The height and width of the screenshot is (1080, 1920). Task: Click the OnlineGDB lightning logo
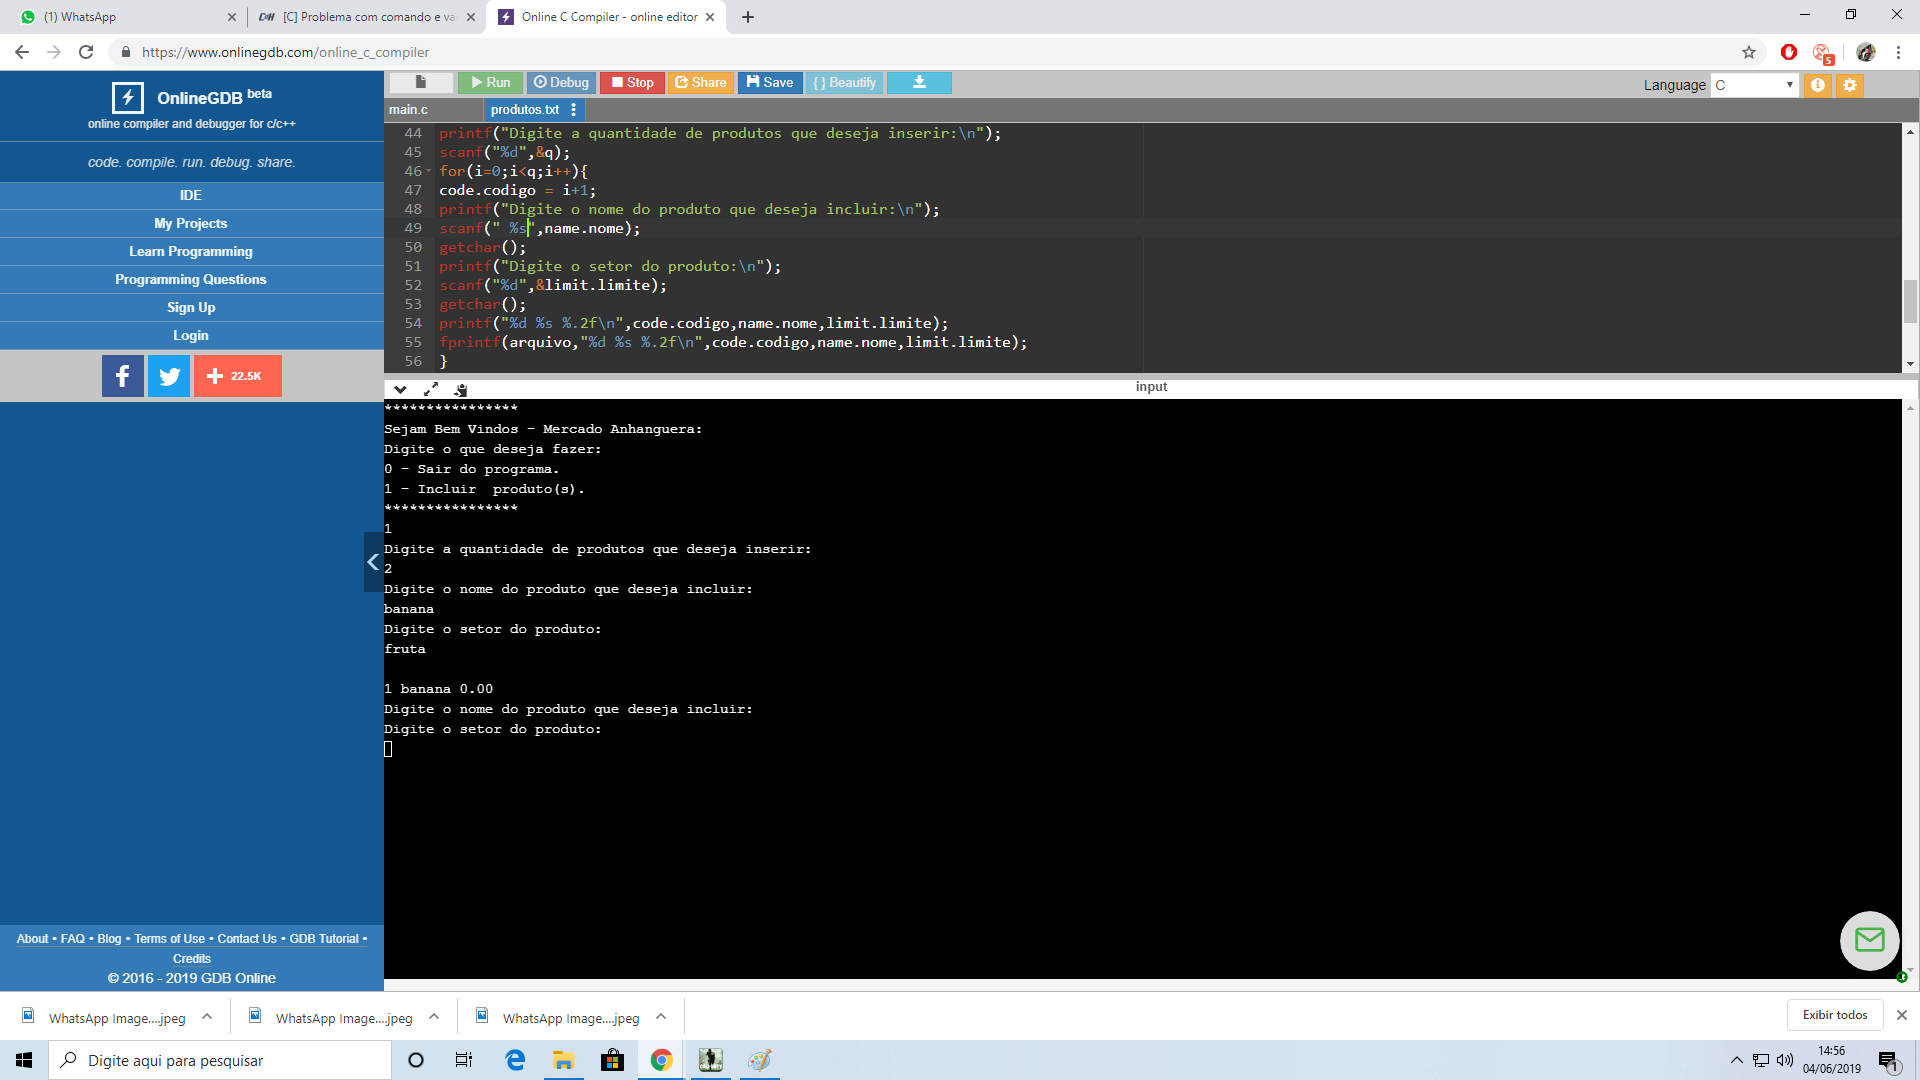click(x=127, y=97)
